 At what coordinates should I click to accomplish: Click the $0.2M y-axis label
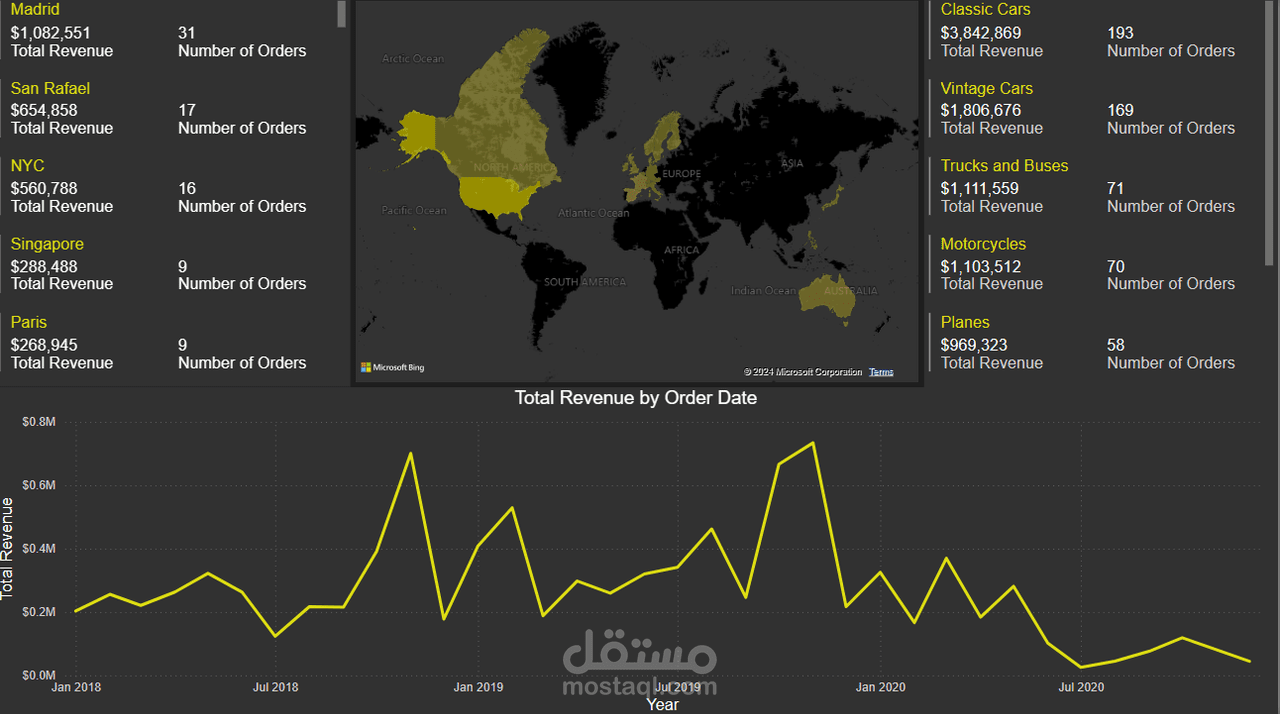(39, 612)
